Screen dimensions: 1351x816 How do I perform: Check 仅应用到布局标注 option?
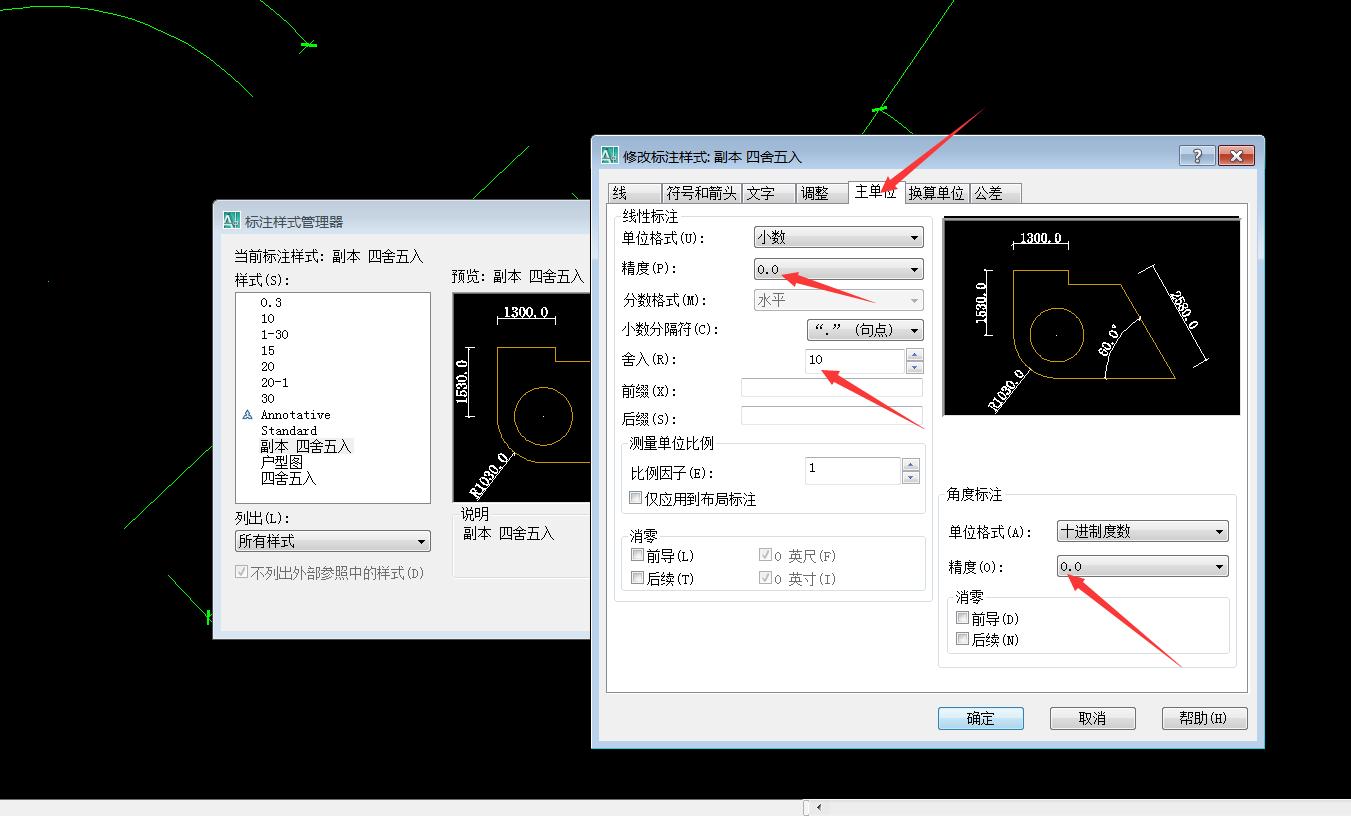(x=635, y=498)
